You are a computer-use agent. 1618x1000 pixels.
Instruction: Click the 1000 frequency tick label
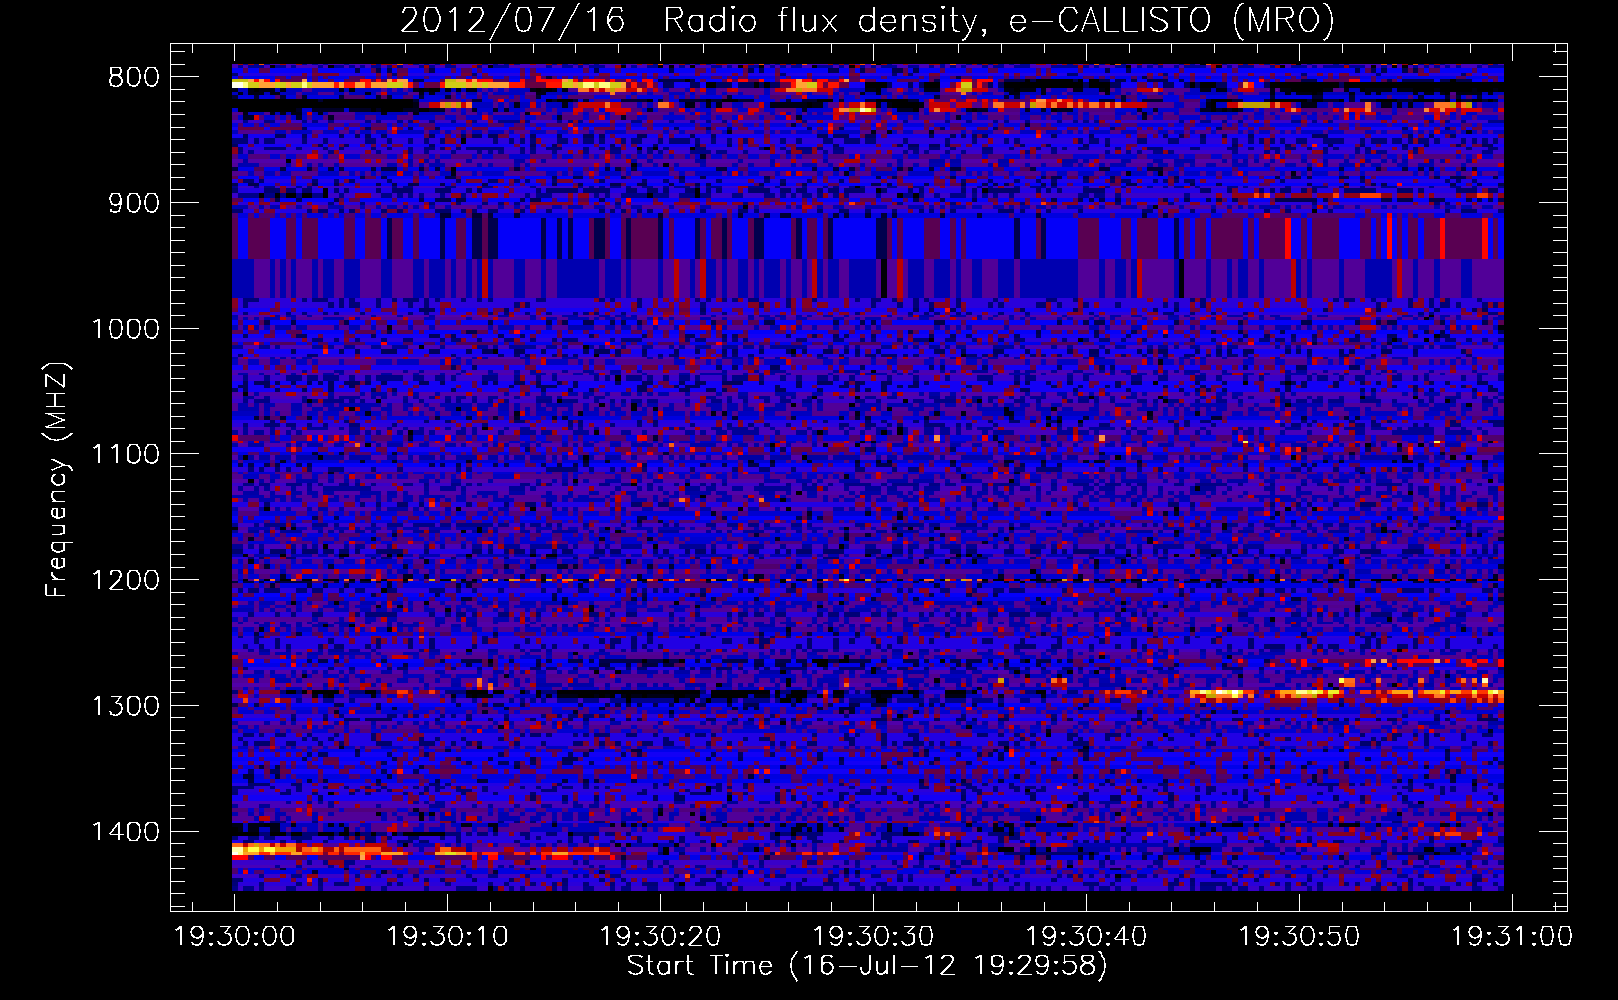[x=125, y=329]
